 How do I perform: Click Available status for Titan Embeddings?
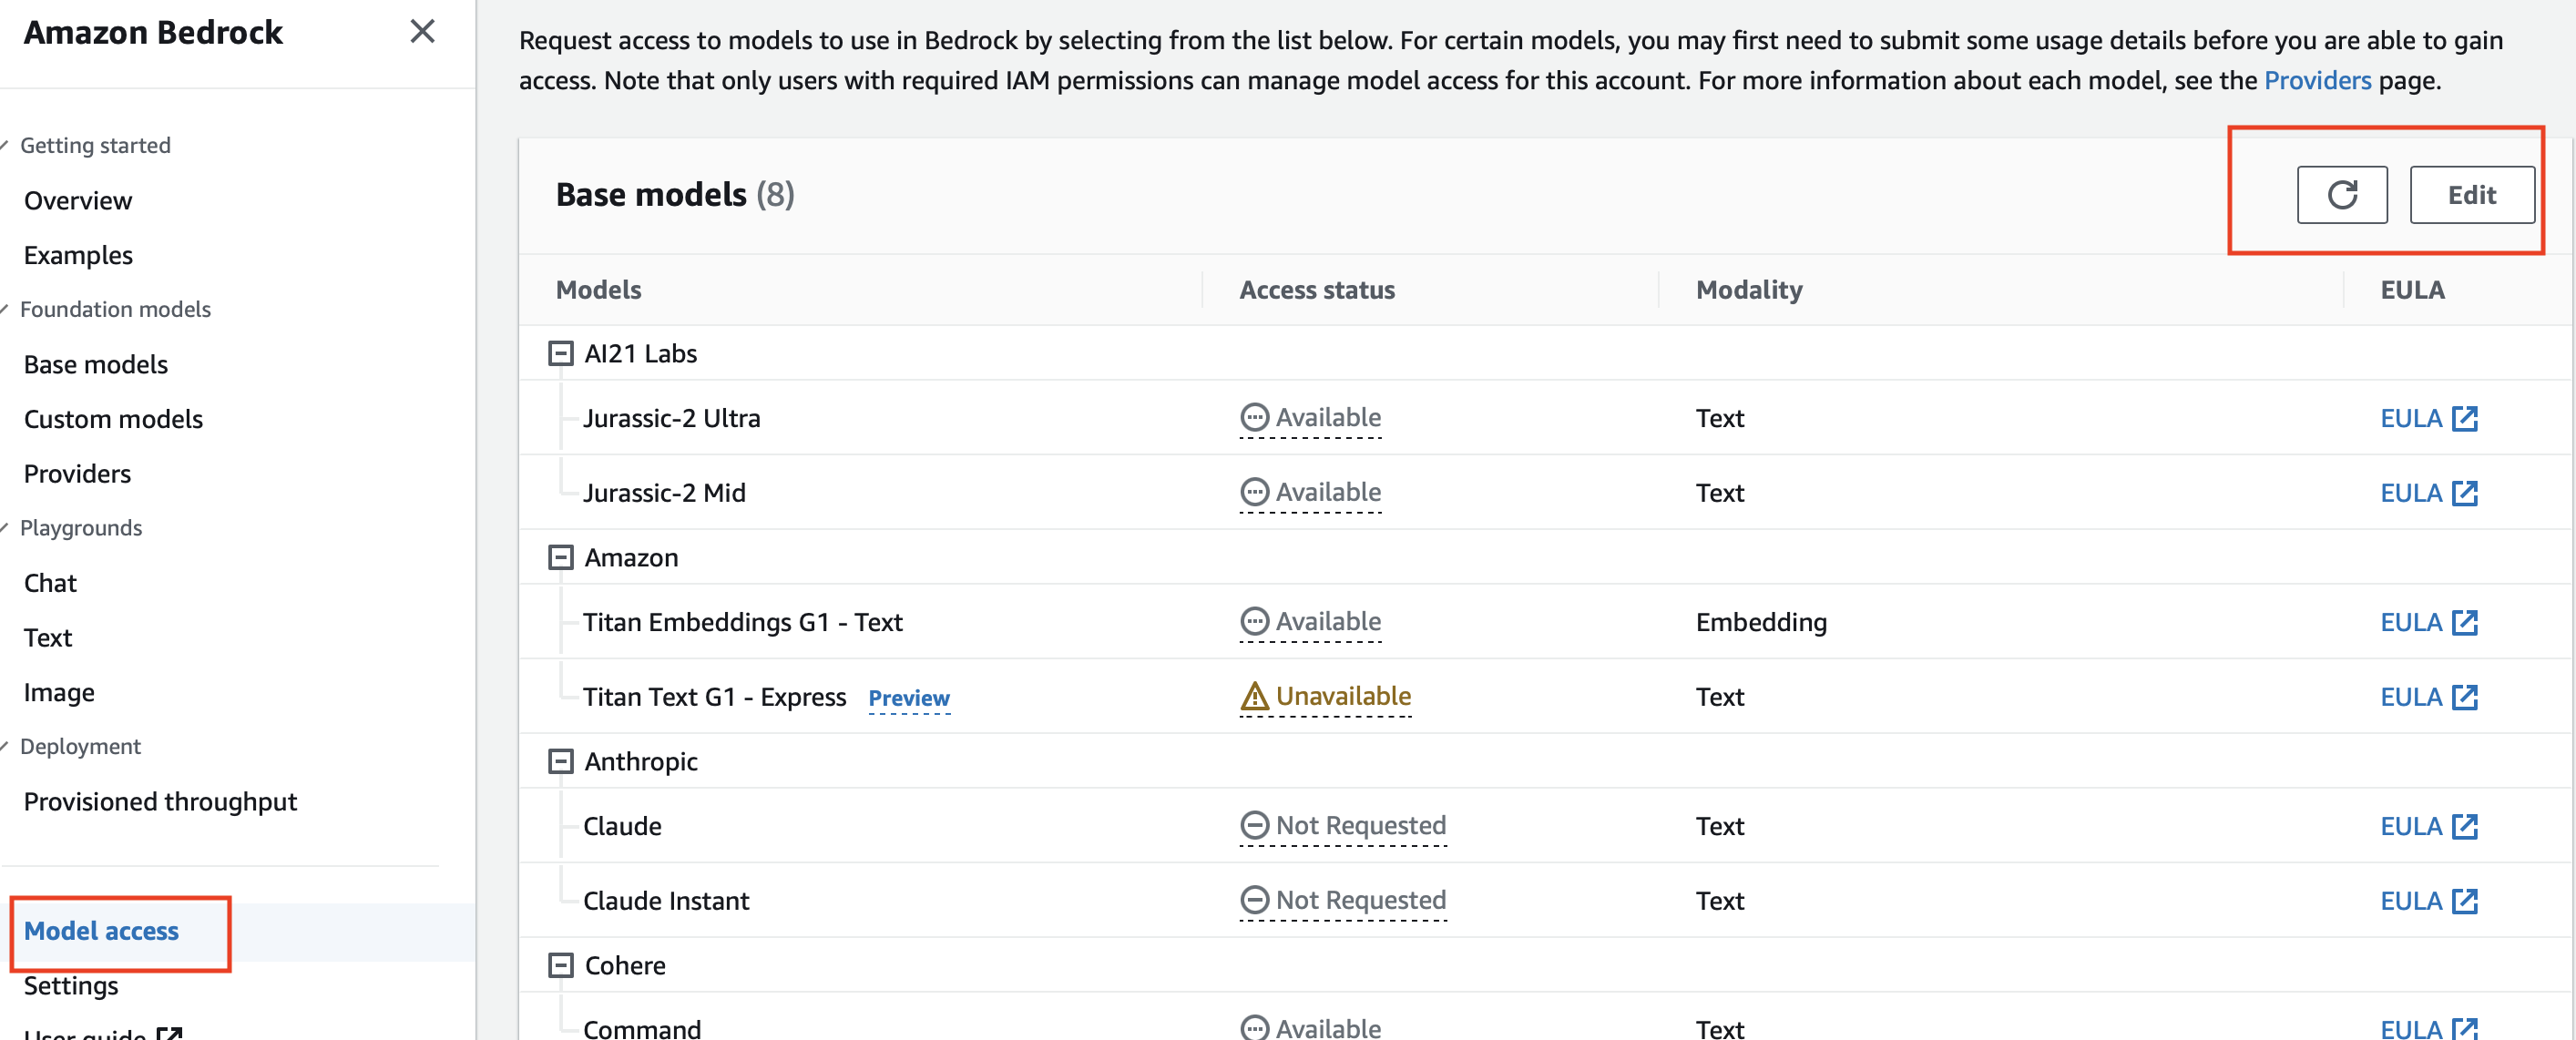[1310, 621]
